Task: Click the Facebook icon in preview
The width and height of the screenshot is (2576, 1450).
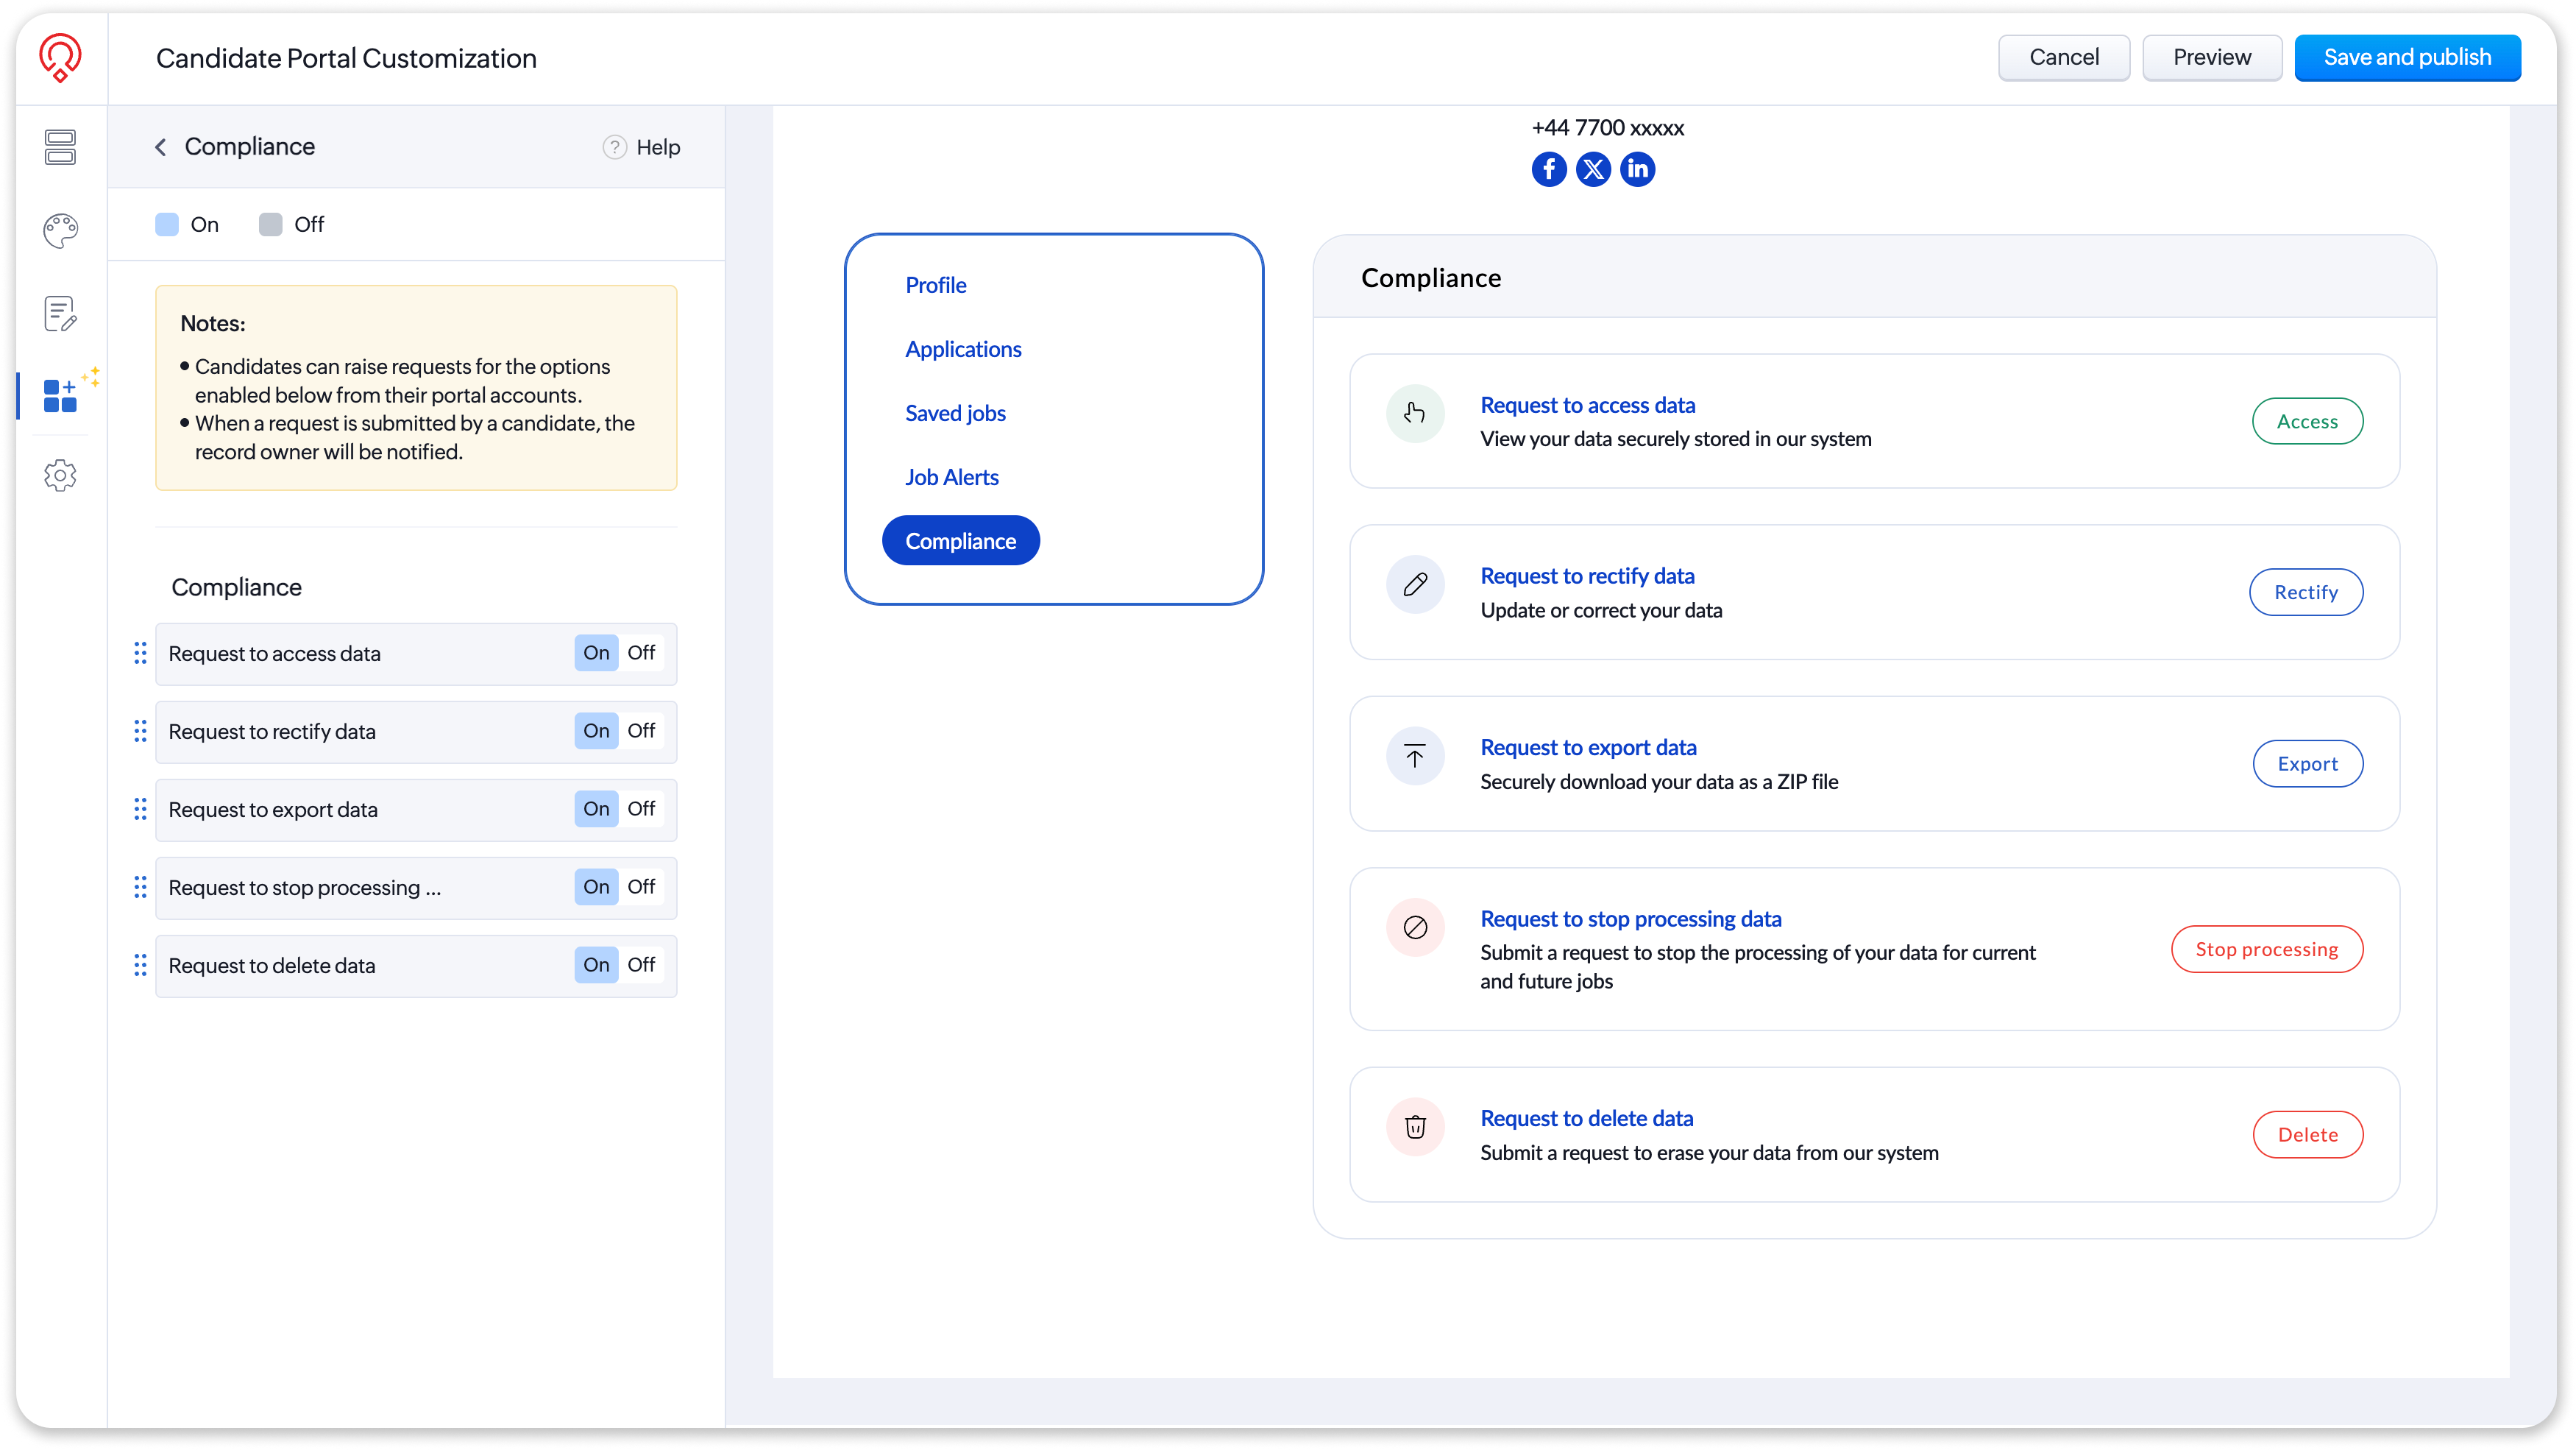Action: click(1549, 169)
